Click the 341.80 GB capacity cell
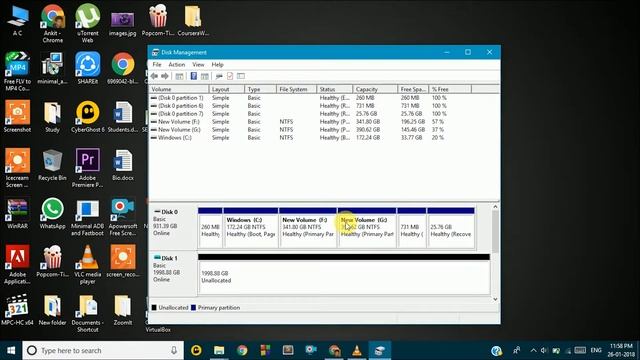 (x=368, y=122)
